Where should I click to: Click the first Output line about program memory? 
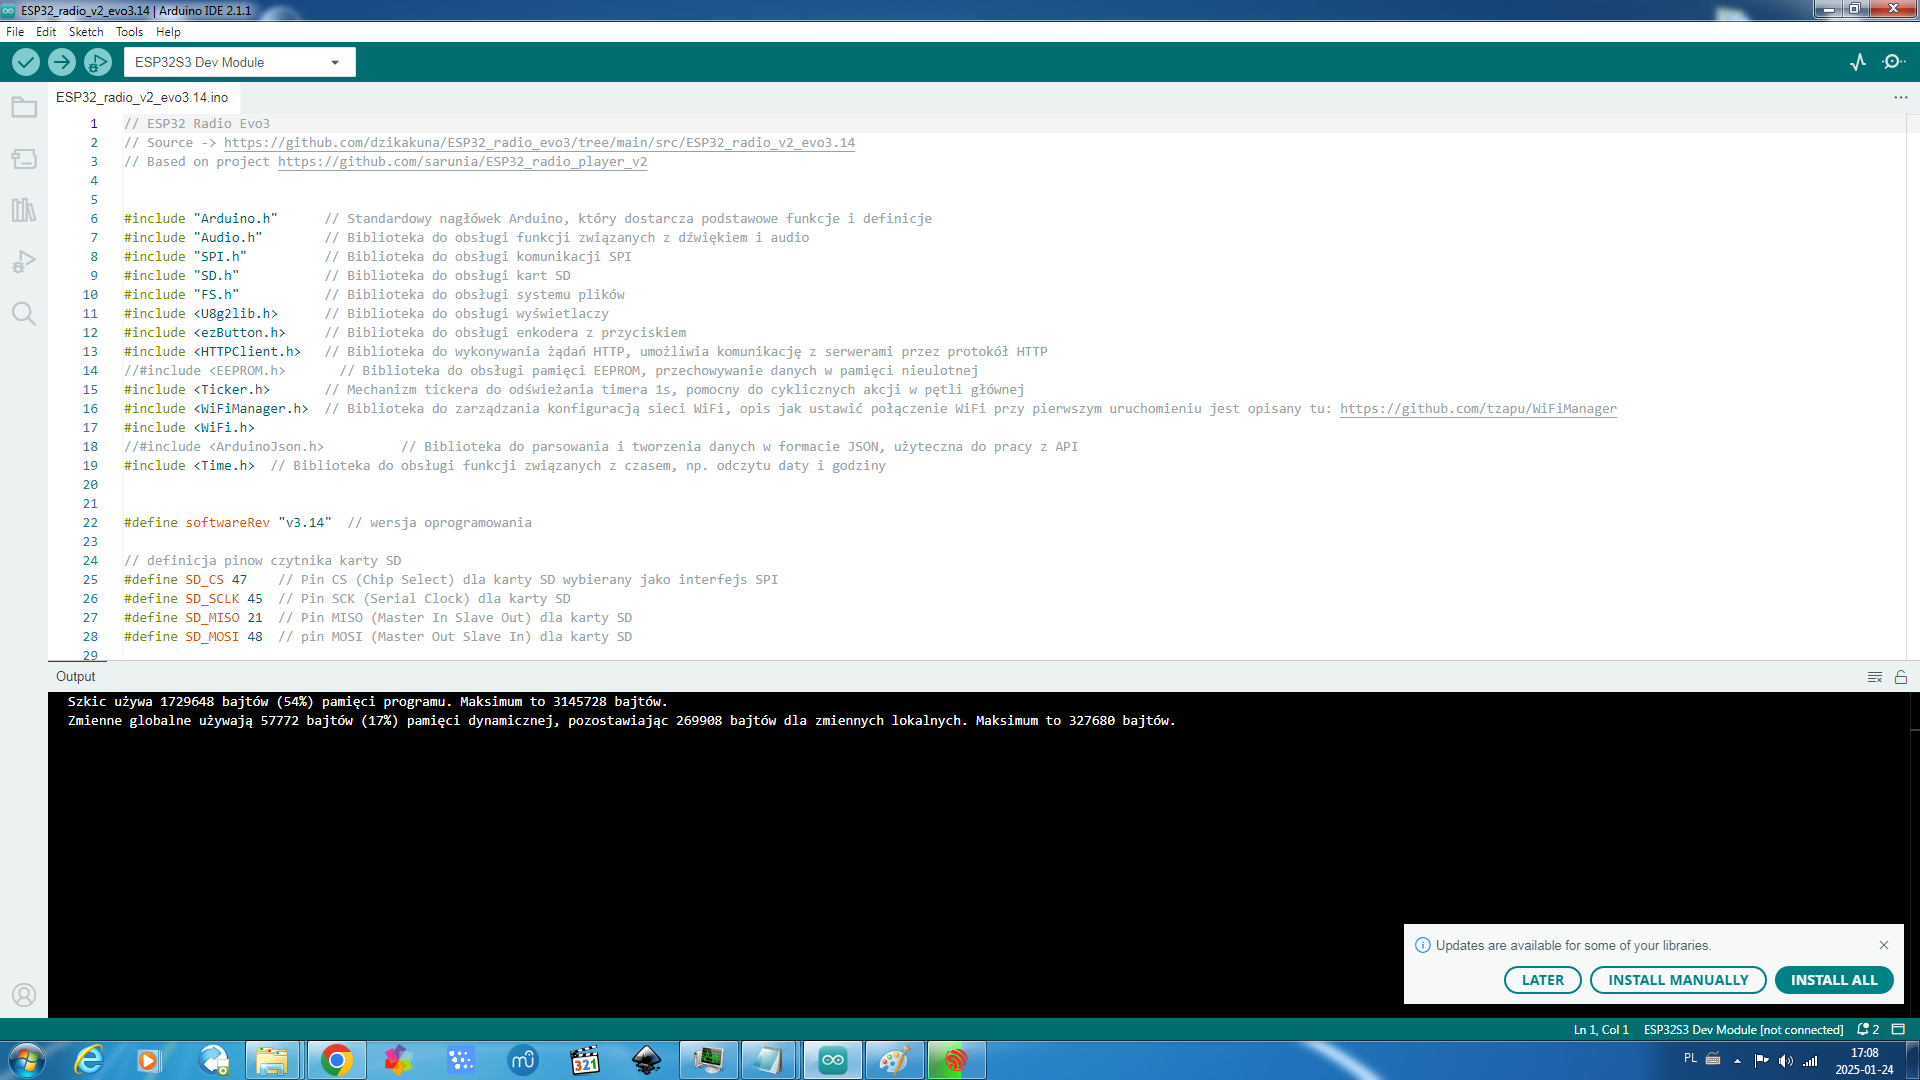[x=368, y=702]
